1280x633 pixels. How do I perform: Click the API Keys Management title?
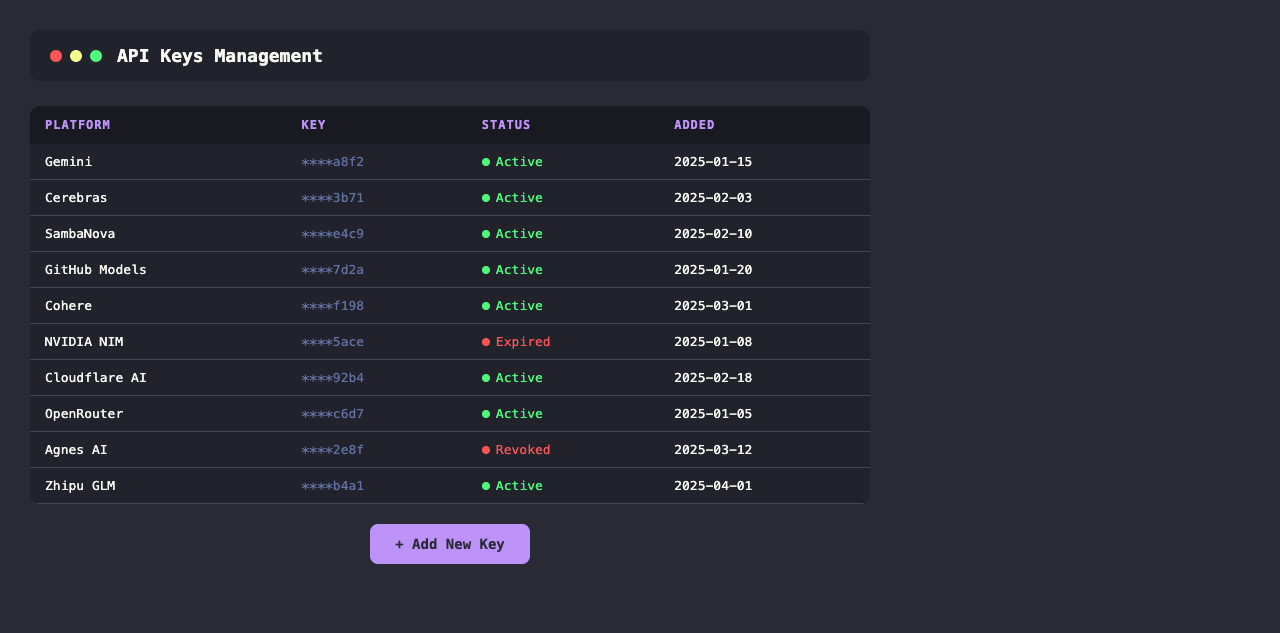point(220,56)
